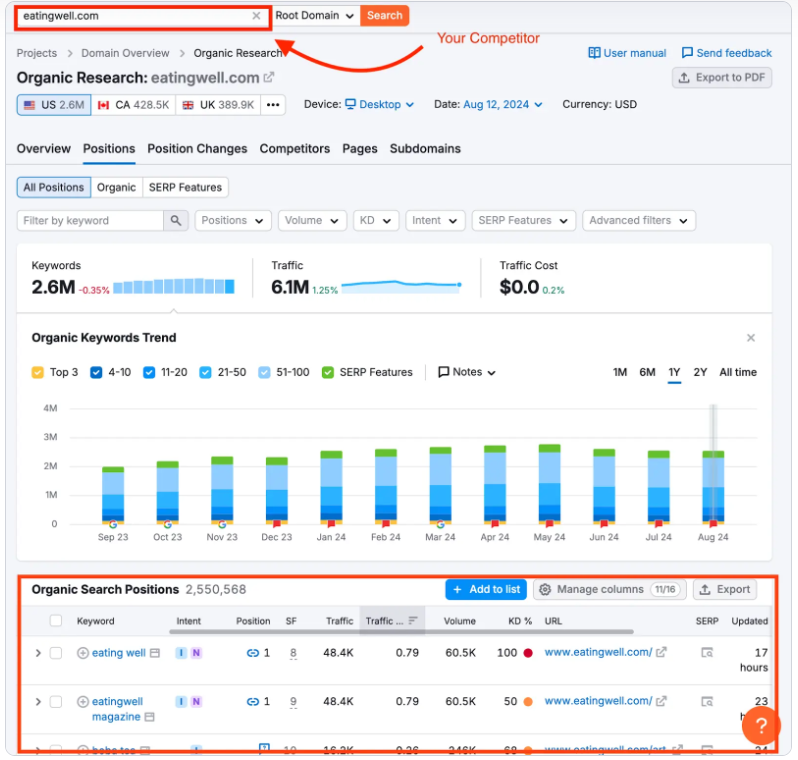This screenshot has width=798, height=760.
Task: Click the Aug 24 bar in chart
Action: [x=713, y=487]
